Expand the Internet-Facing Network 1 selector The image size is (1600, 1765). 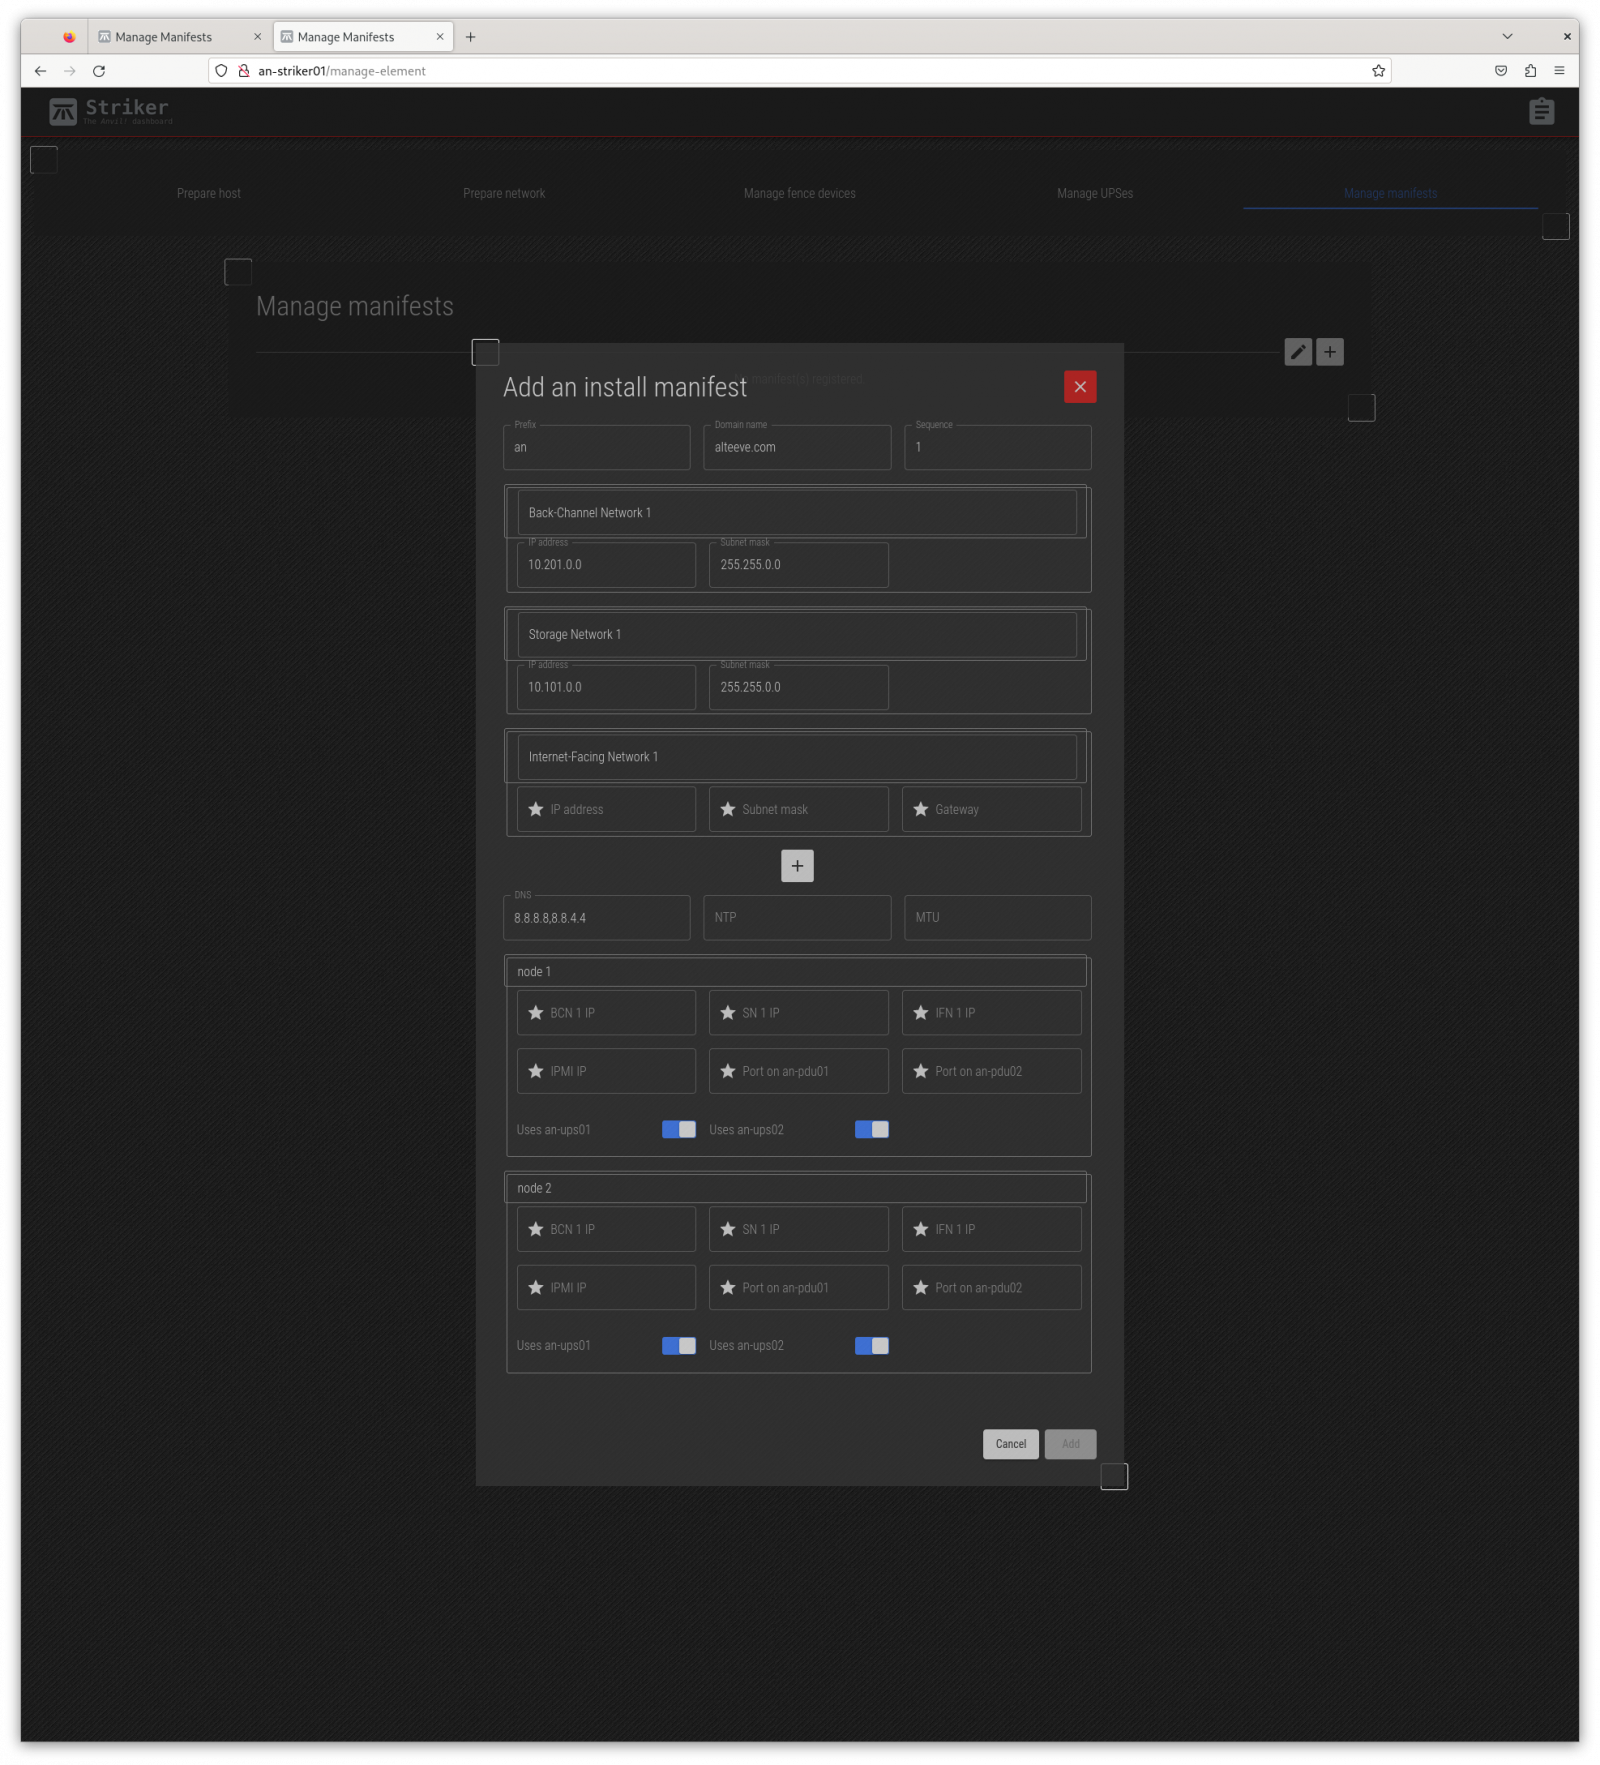click(797, 757)
